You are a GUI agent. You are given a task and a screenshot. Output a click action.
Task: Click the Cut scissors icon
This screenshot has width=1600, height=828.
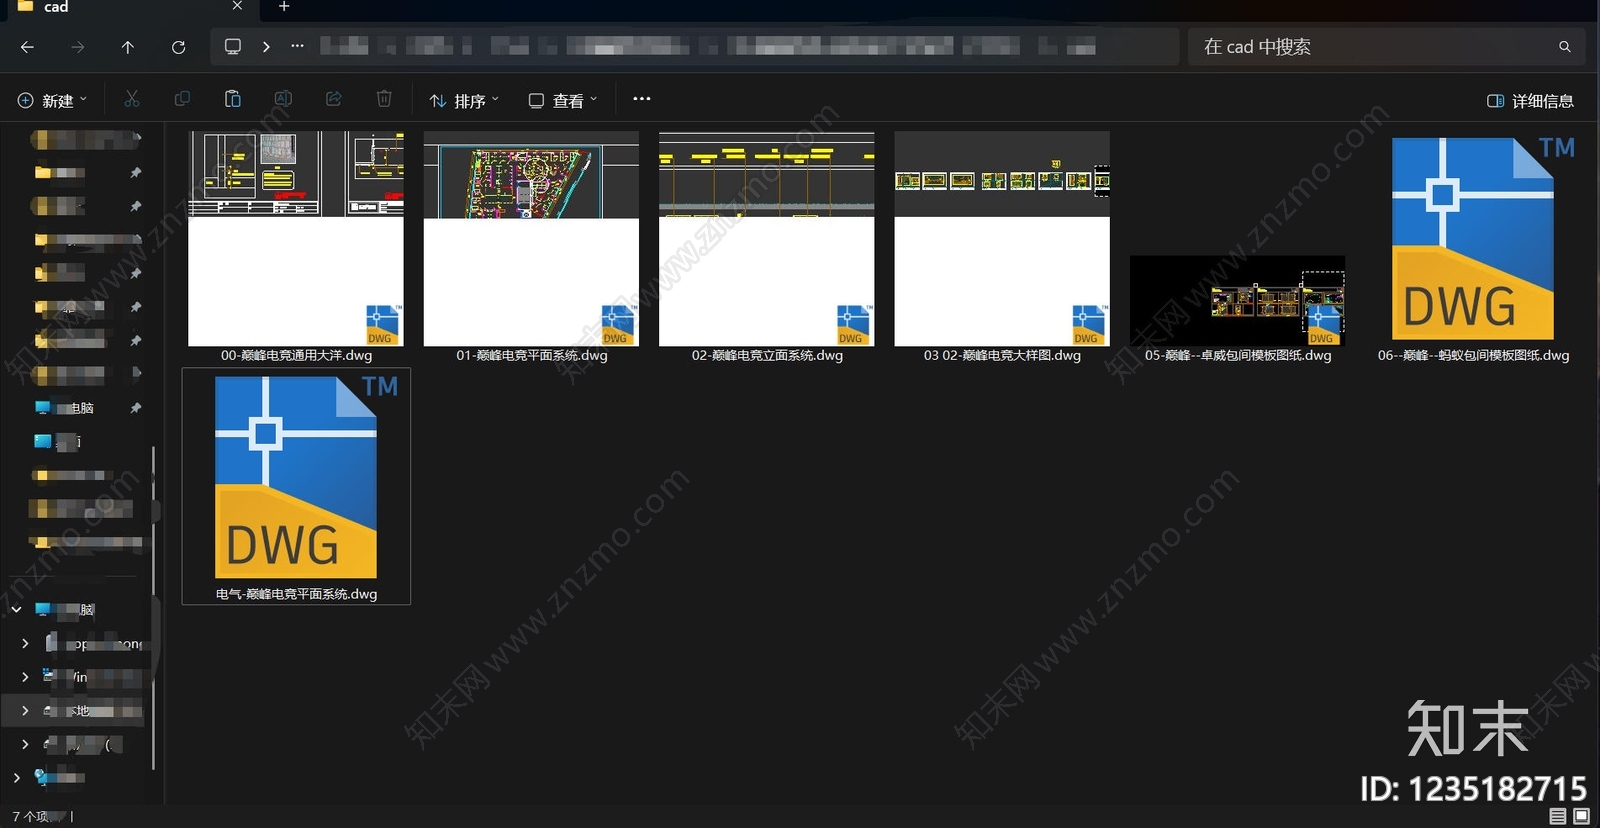tap(132, 99)
